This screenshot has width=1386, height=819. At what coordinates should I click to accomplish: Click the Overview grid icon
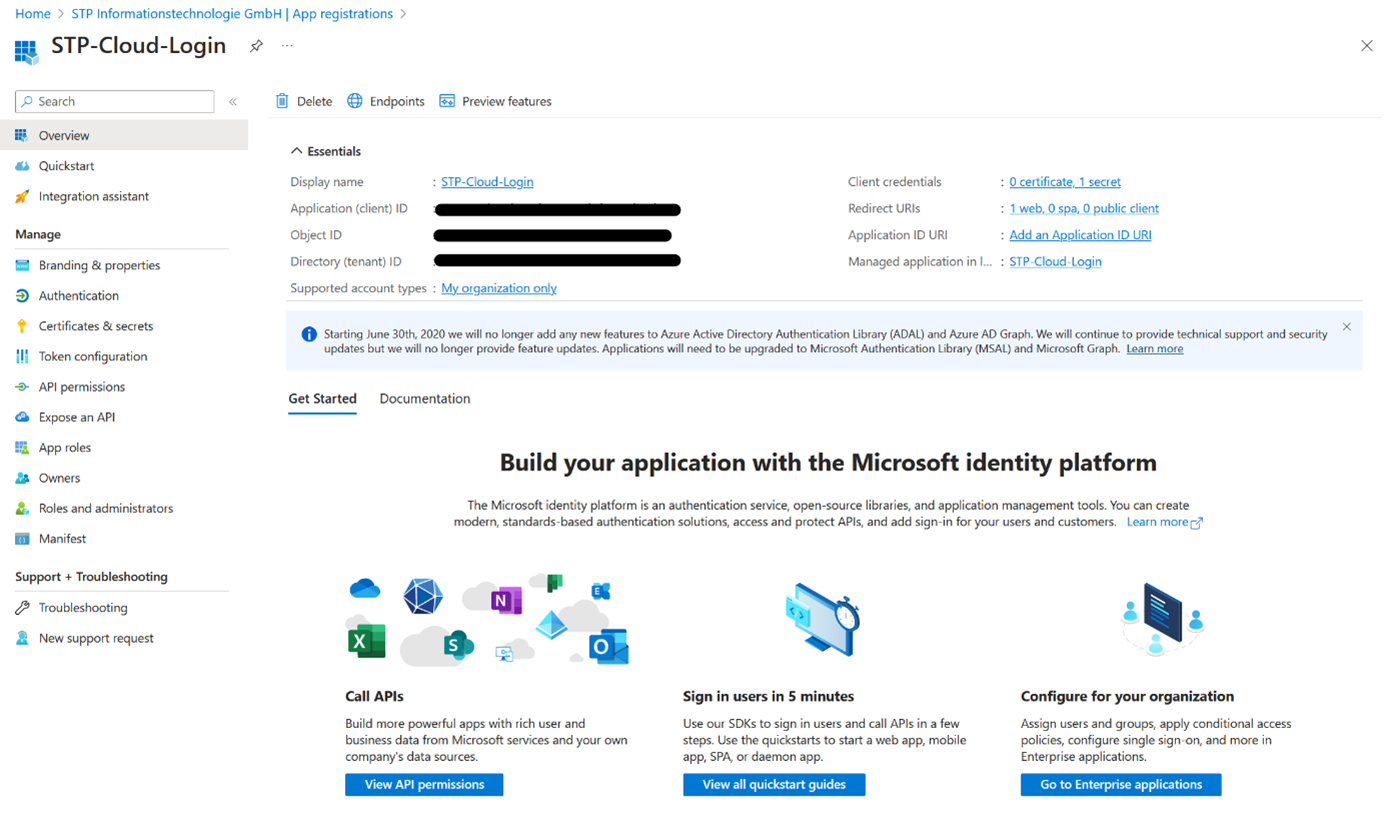22,135
